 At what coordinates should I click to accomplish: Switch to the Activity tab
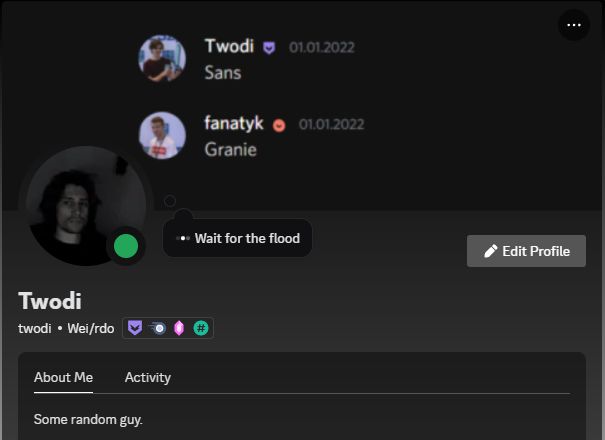(x=148, y=377)
